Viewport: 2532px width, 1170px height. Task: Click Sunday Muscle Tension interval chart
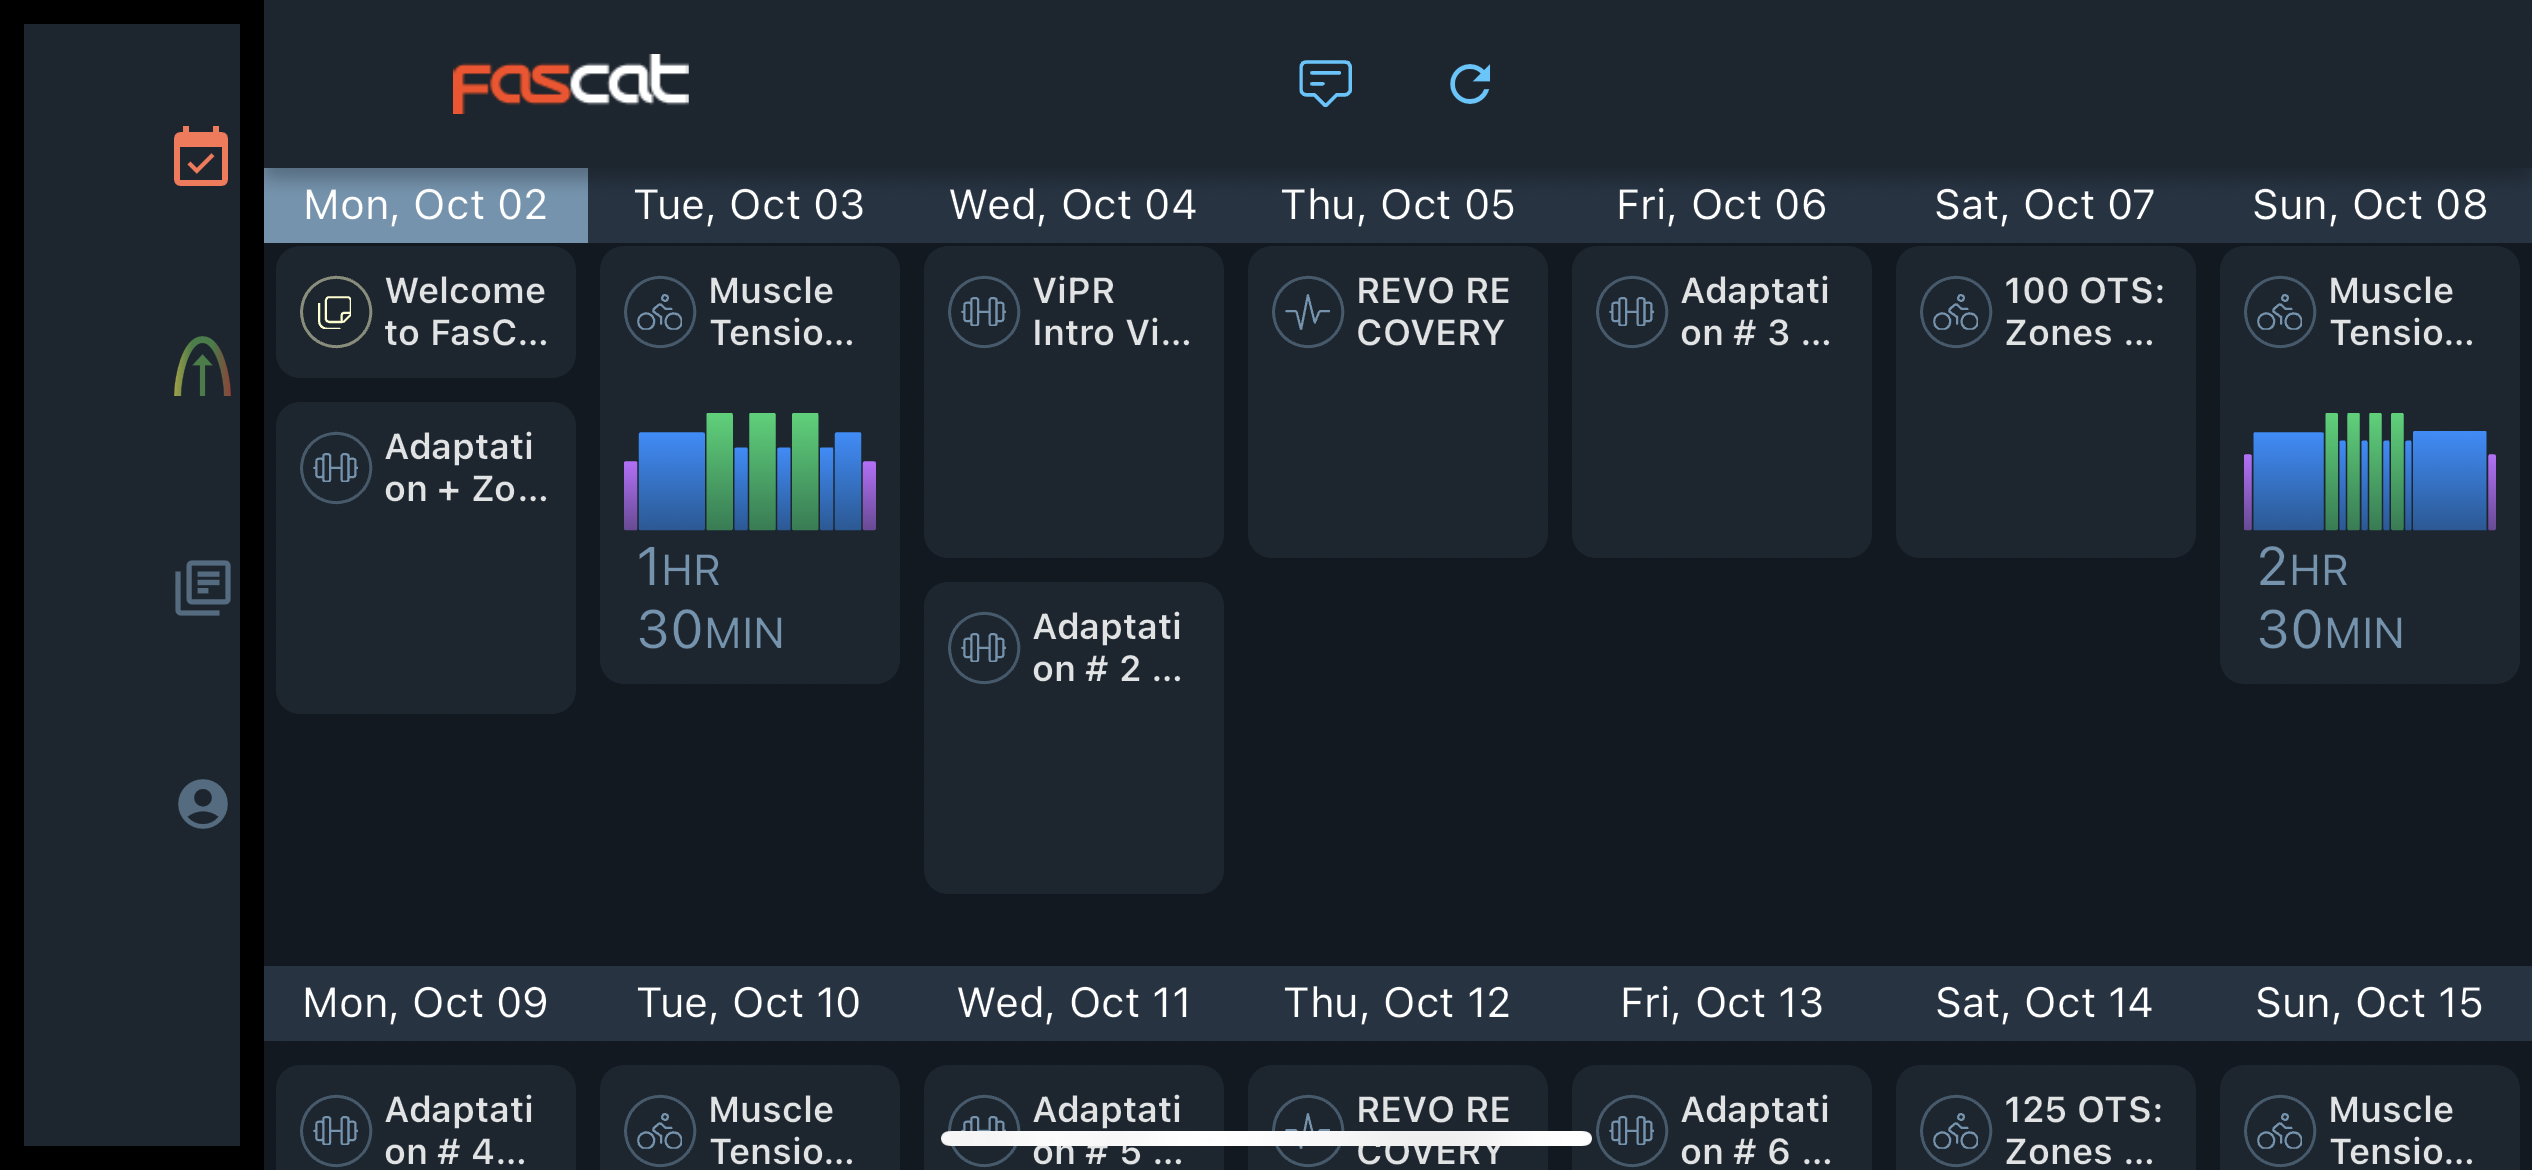click(x=2370, y=470)
